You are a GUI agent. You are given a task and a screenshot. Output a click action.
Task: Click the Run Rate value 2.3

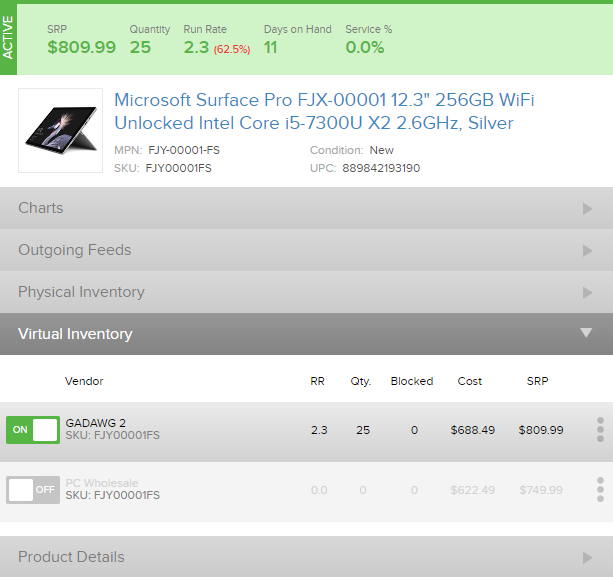click(x=196, y=47)
